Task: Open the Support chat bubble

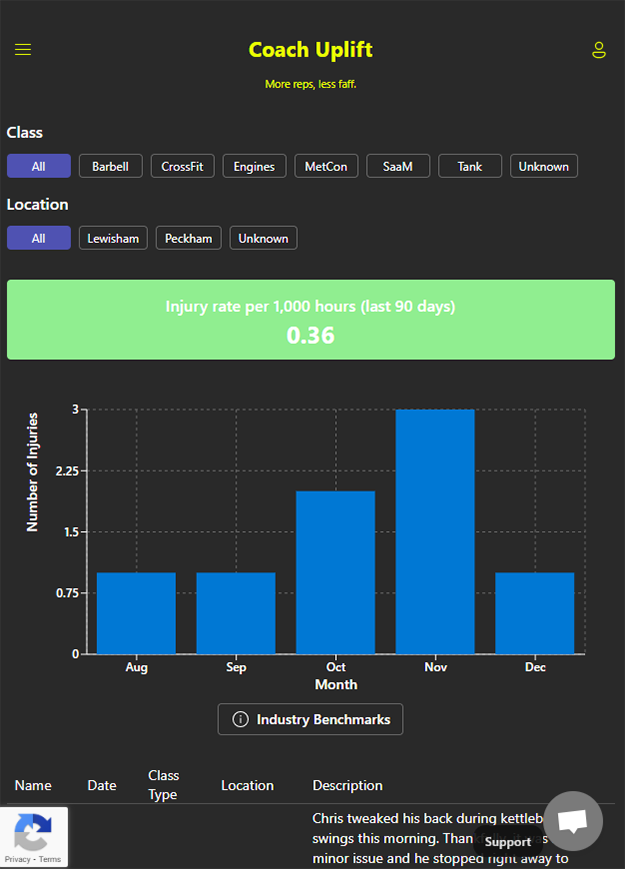Action: point(572,820)
